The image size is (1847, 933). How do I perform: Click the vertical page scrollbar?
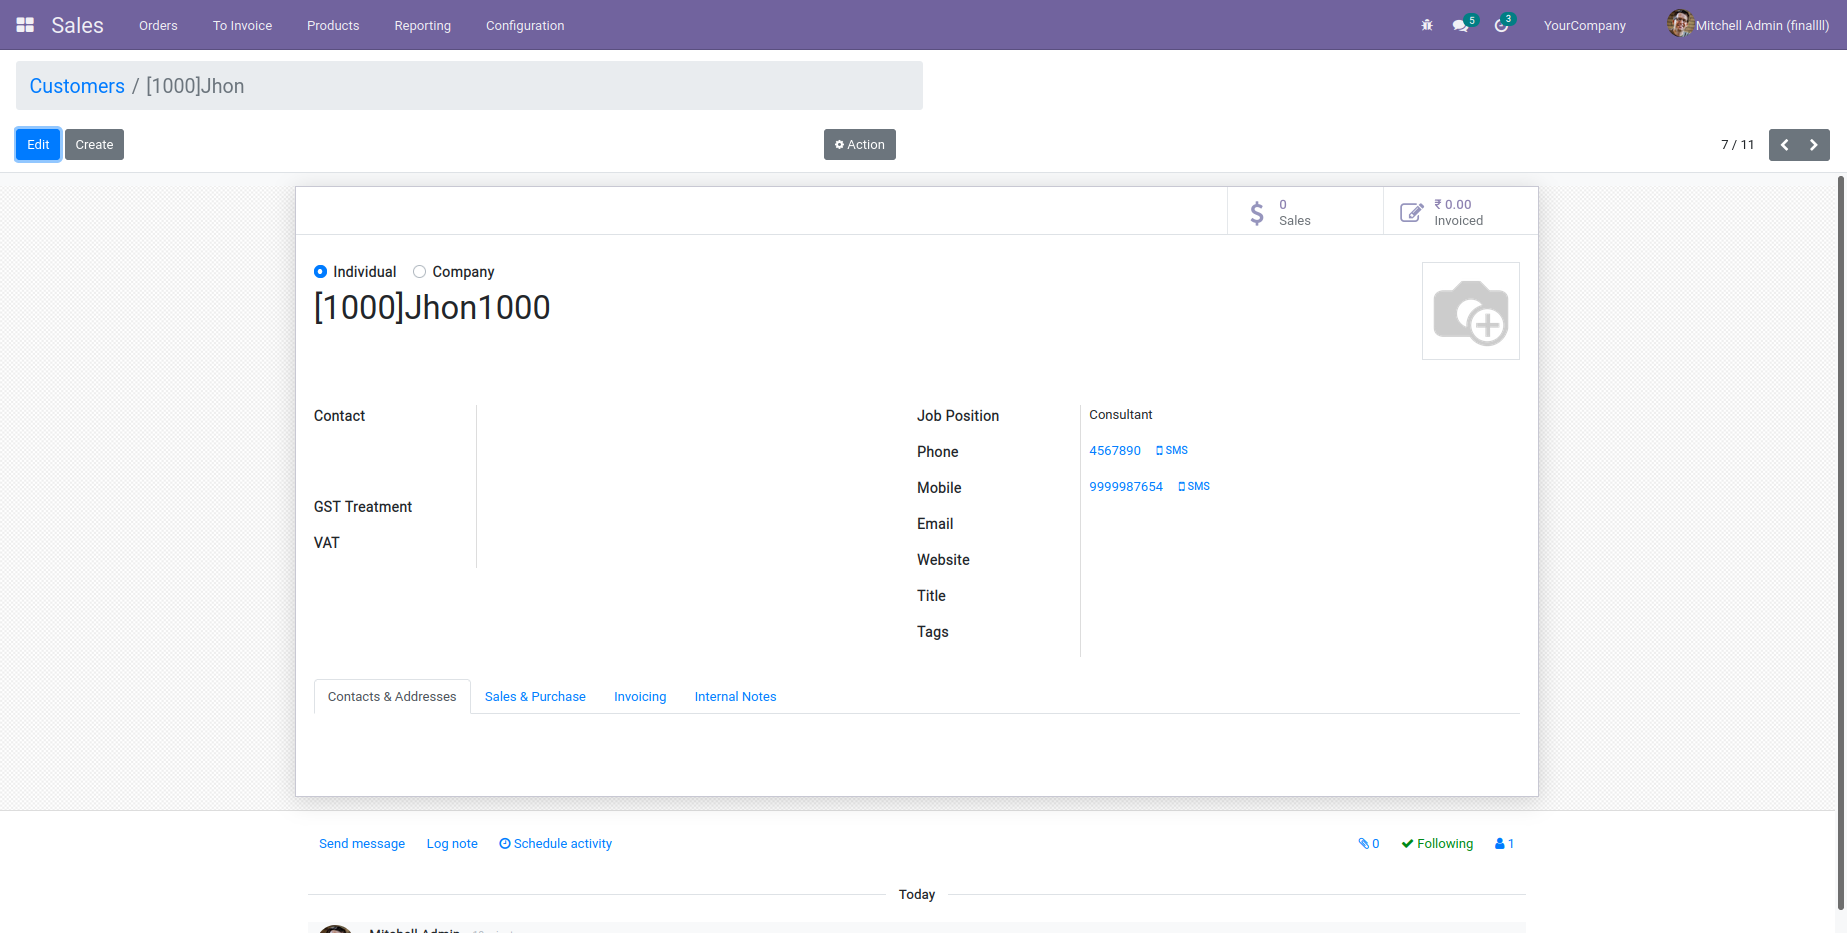pyautogui.click(x=1841, y=543)
